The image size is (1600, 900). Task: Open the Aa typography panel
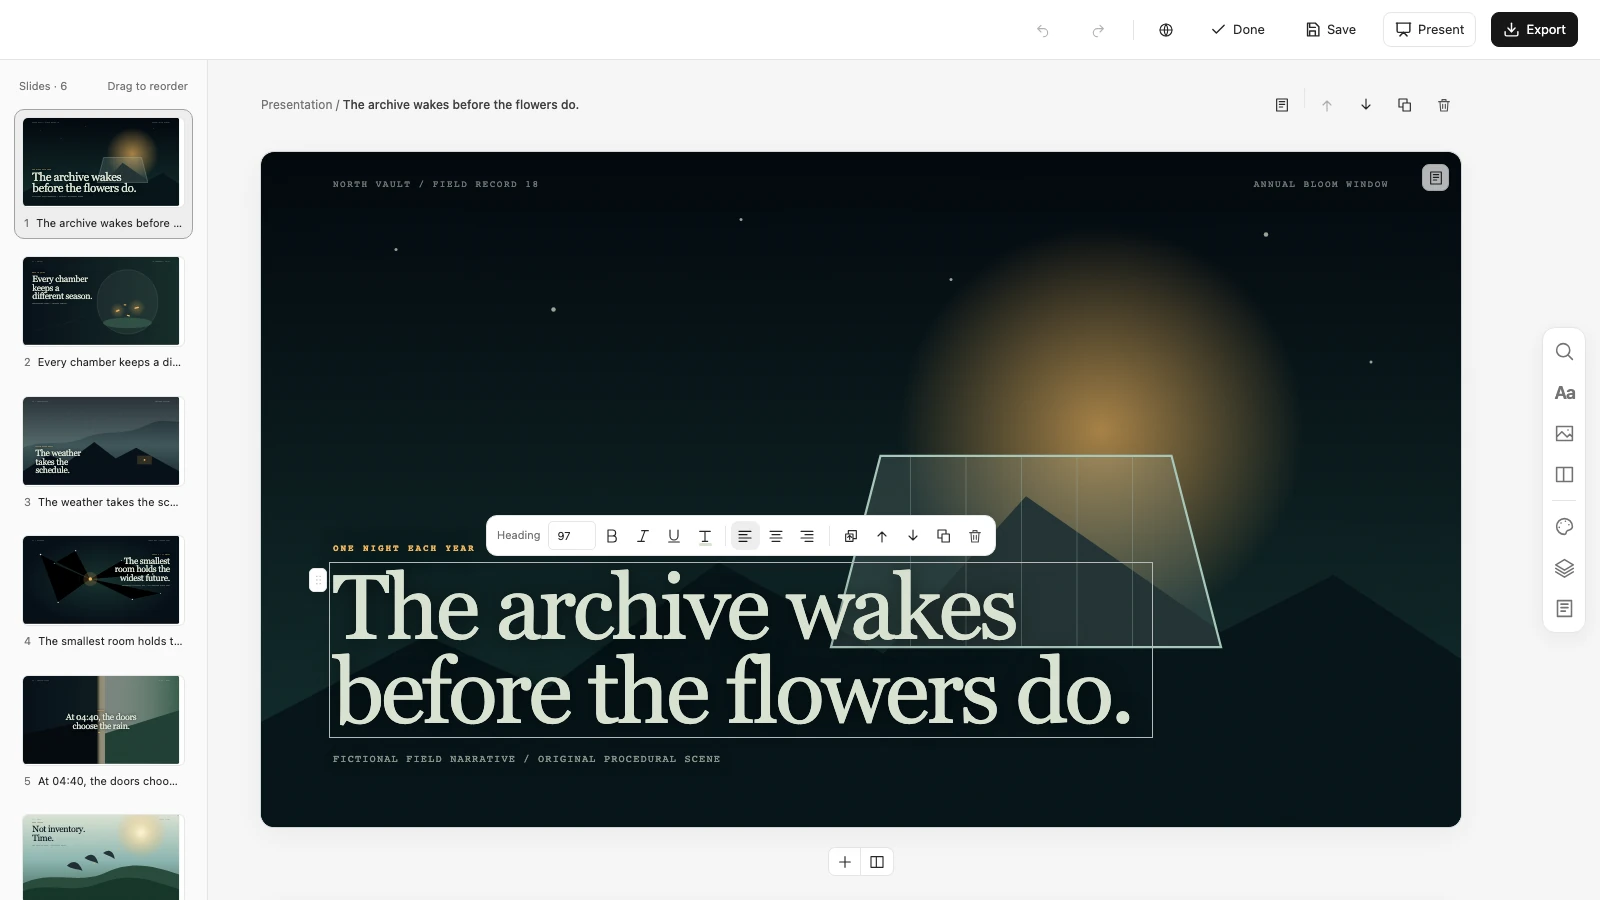click(1565, 393)
